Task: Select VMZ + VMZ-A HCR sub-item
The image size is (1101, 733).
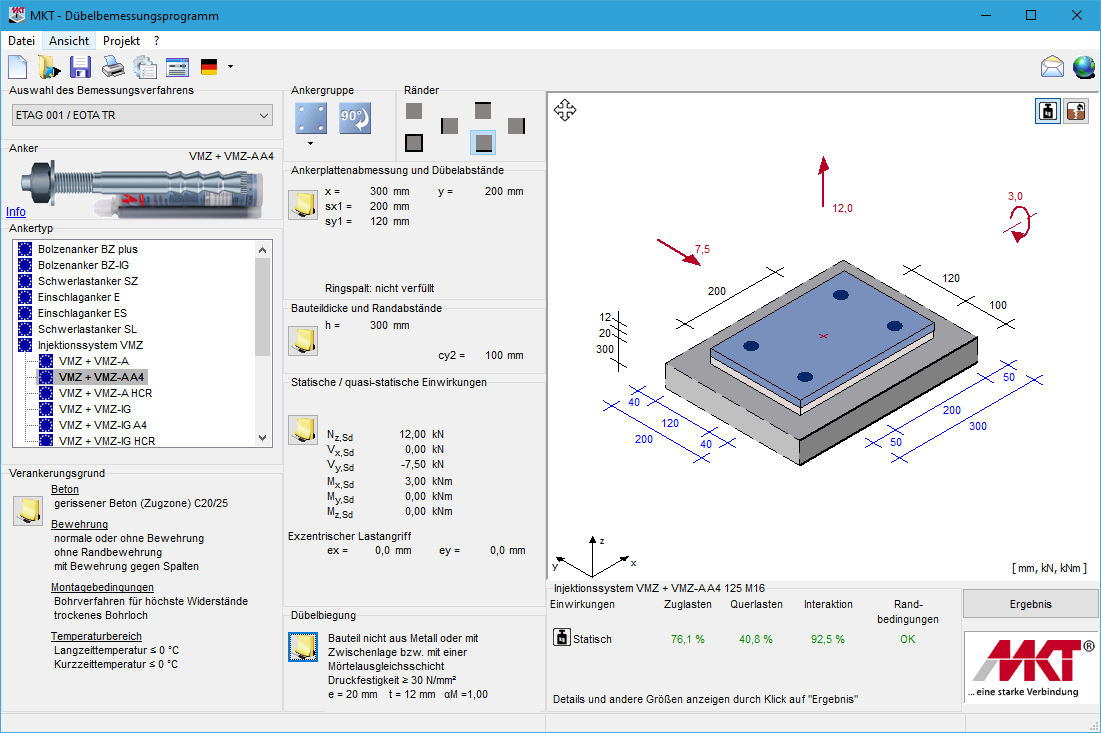Action: point(105,393)
